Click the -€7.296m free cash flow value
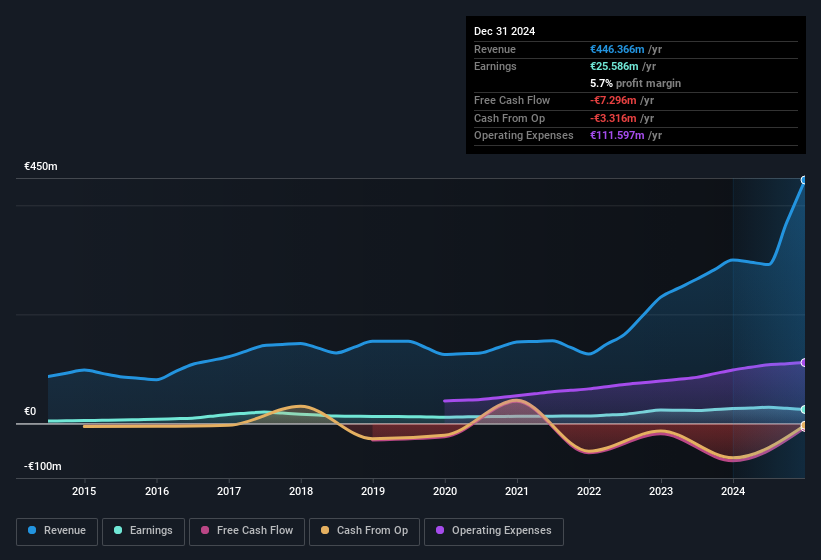Image resolution: width=821 pixels, height=560 pixels. [613, 100]
